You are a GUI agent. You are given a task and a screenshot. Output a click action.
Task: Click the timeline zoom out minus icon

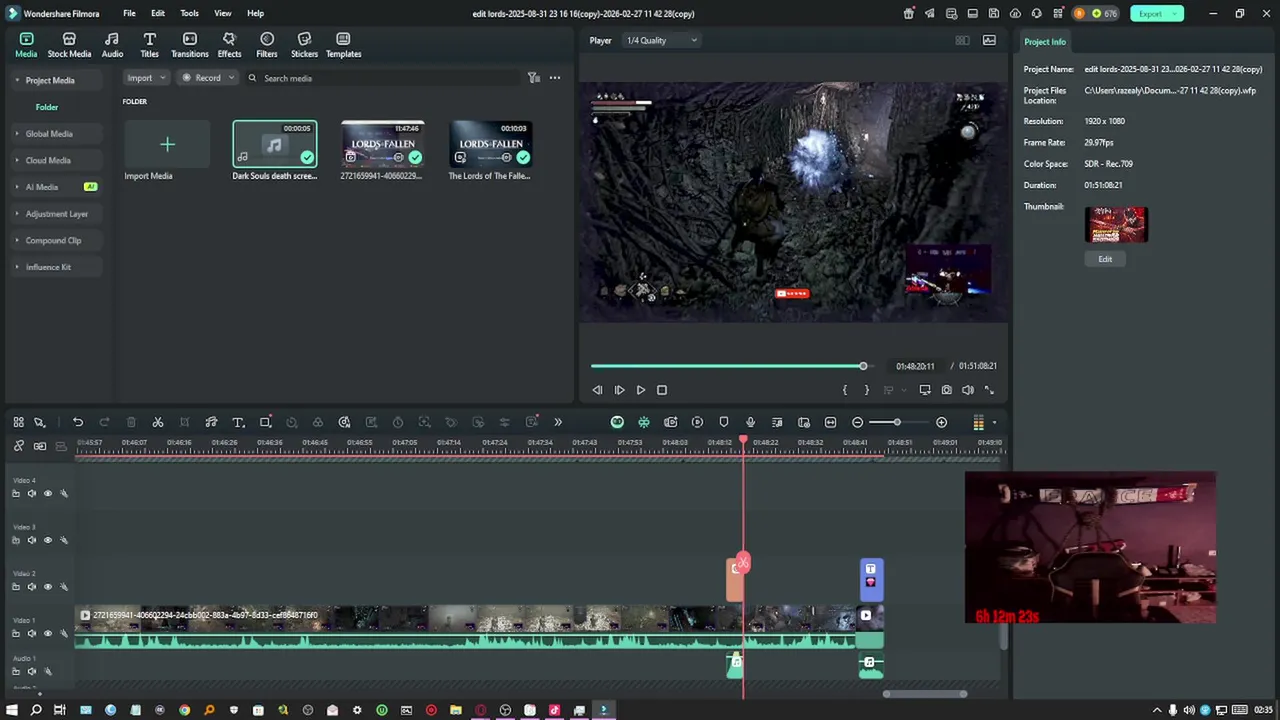(857, 422)
